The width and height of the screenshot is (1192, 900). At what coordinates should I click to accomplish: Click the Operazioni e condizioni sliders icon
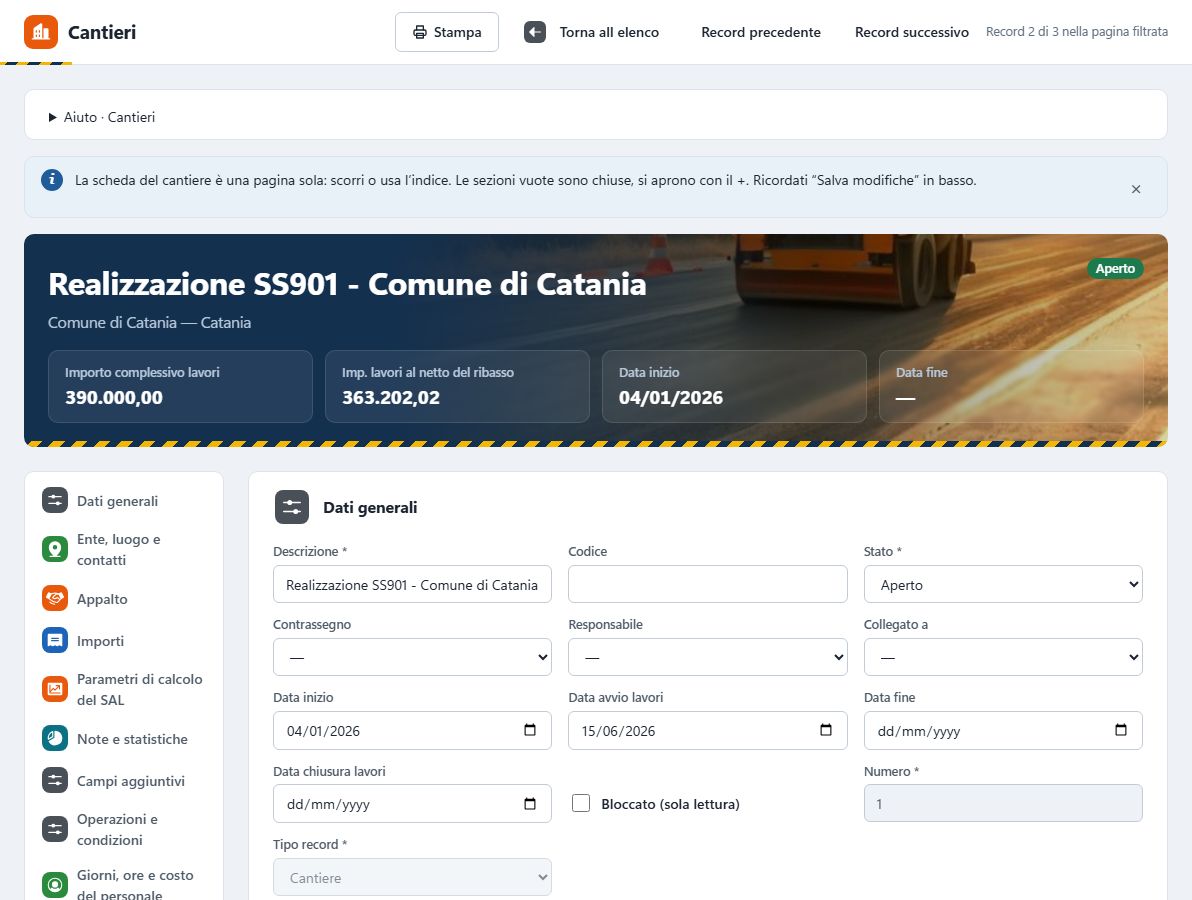(55, 829)
